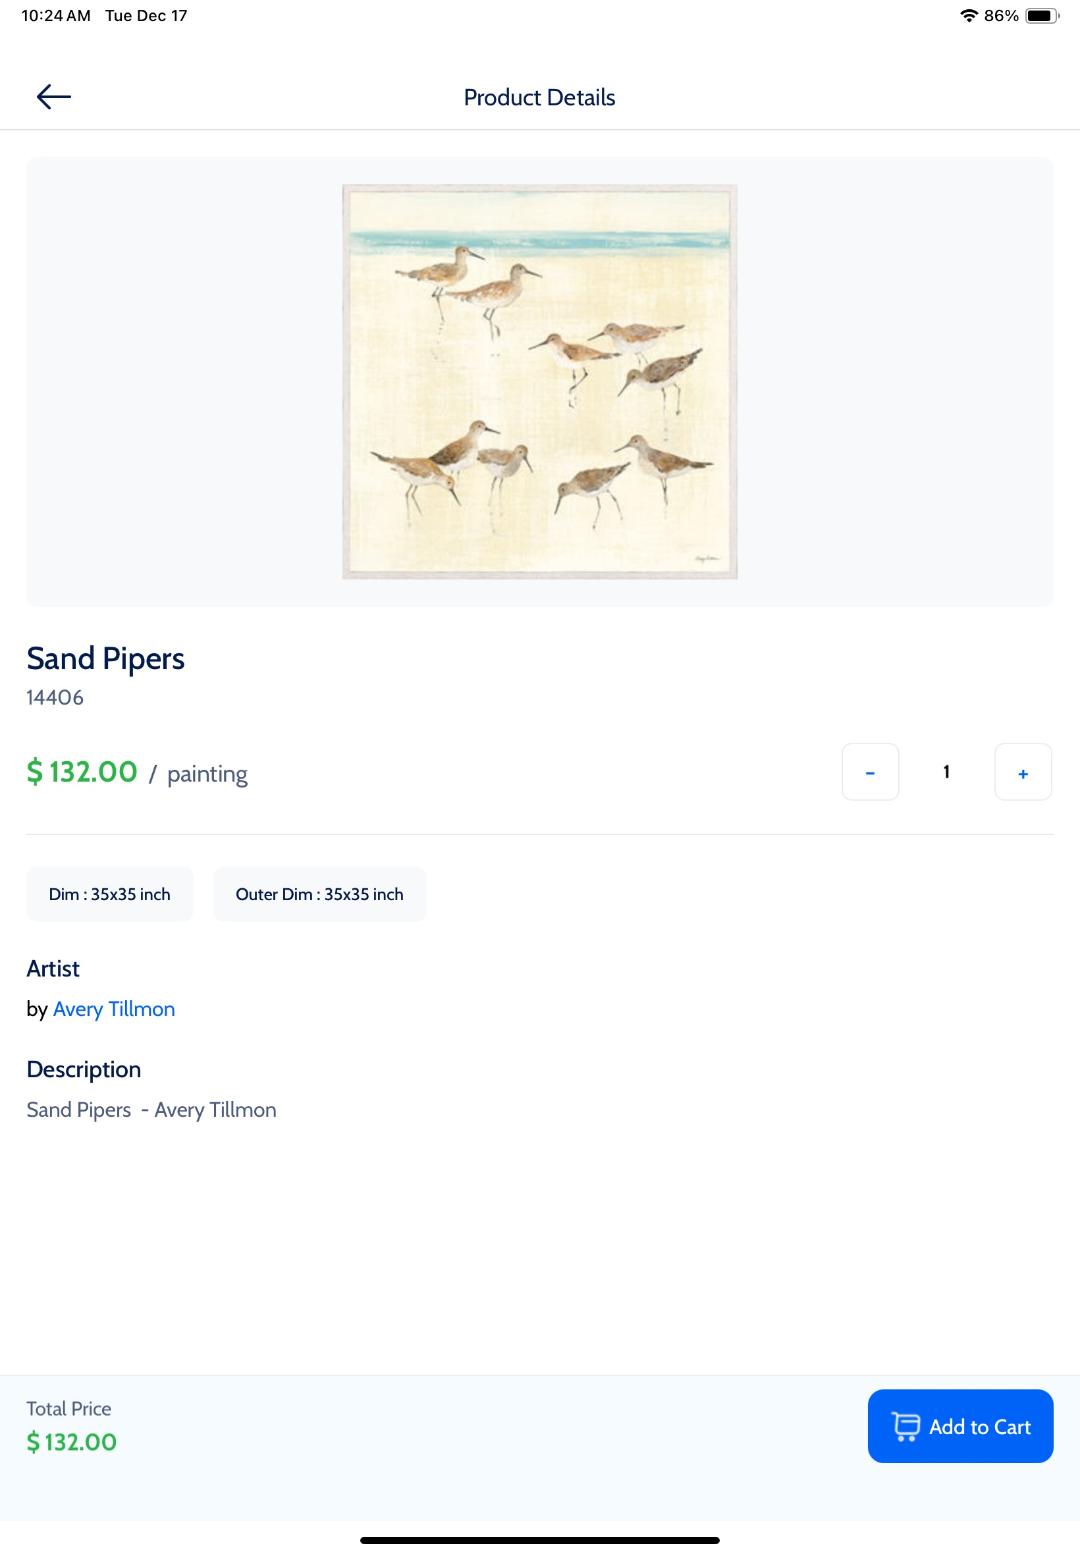Tap the Tue Dec 17 date in status bar
Image resolution: width=1080 pixels, height=1554 pixels.
coord(146,15)
